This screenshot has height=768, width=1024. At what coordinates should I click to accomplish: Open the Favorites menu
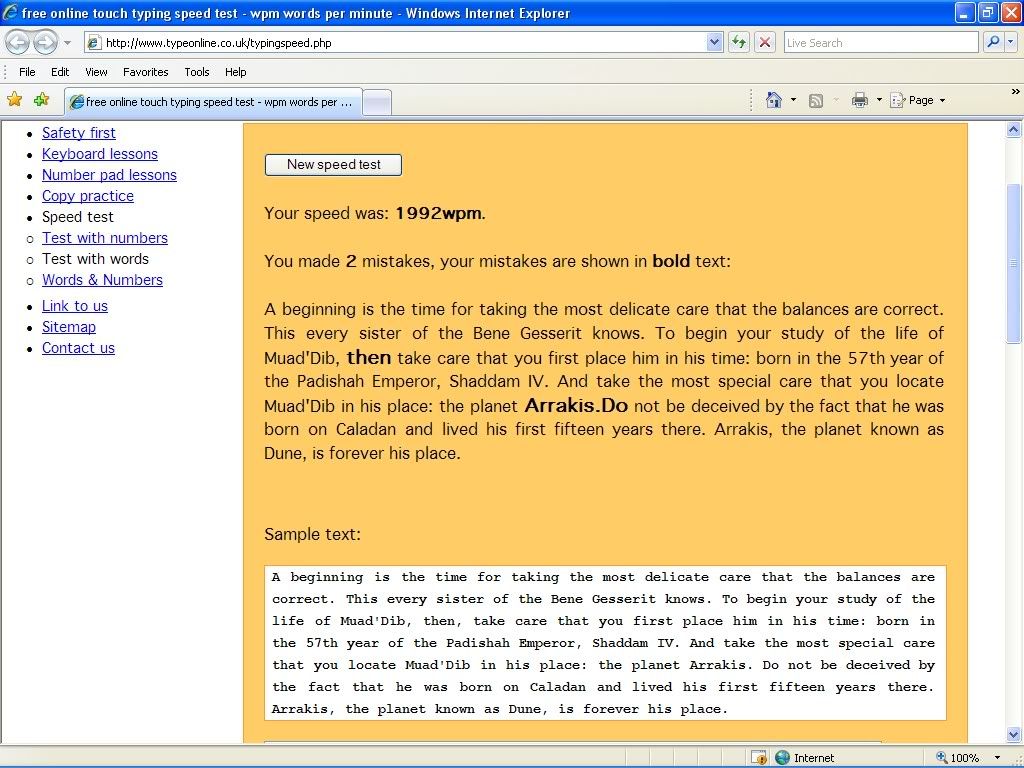point(146,72)
